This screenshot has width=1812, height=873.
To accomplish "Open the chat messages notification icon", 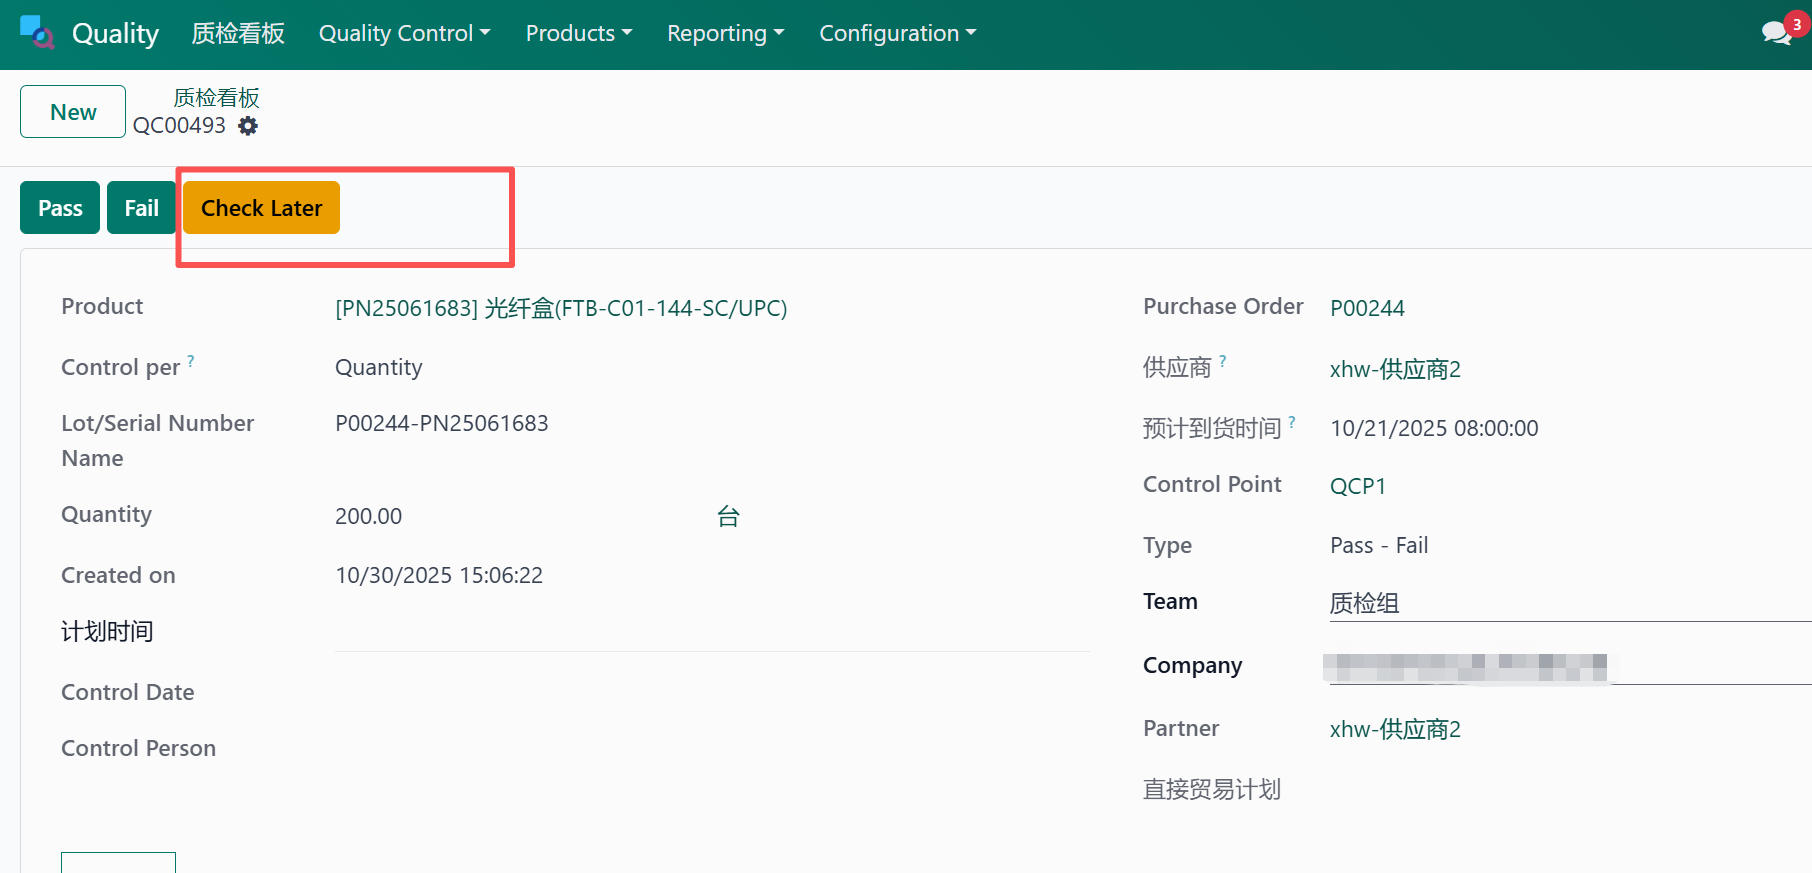I will [1776, 33].
